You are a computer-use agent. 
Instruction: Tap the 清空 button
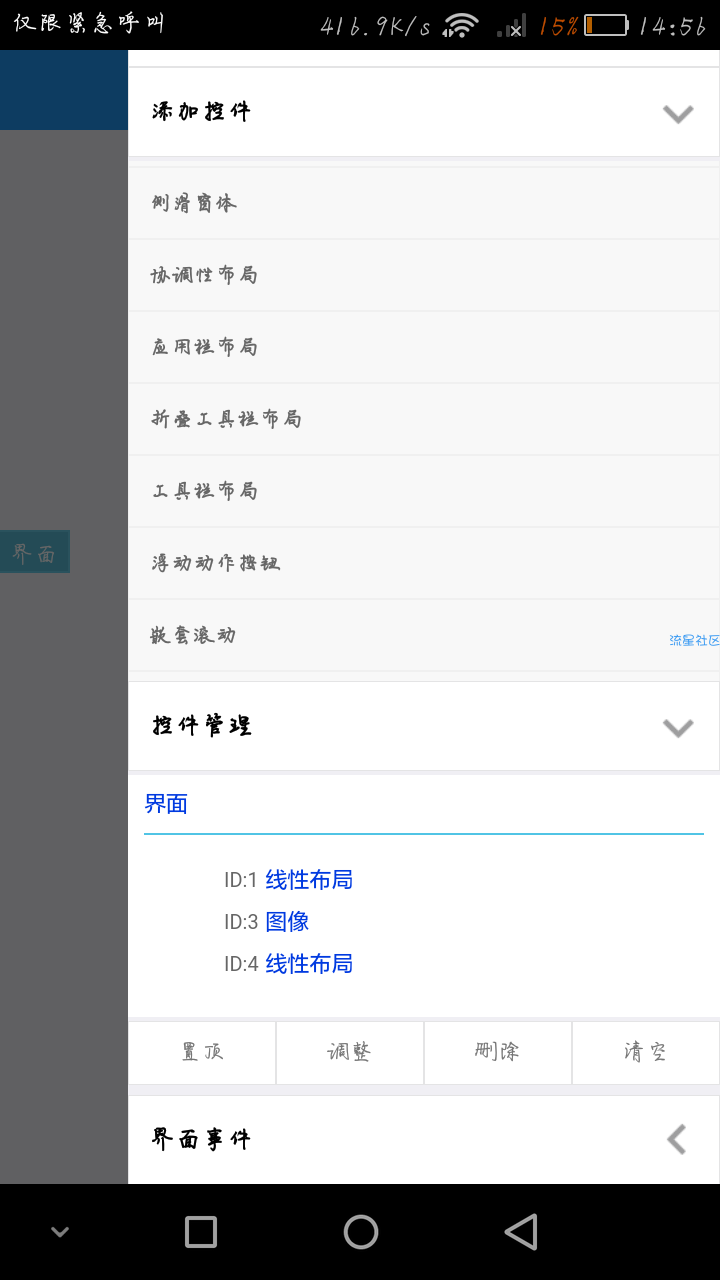pyautogui.click(x=646, y=1052)
